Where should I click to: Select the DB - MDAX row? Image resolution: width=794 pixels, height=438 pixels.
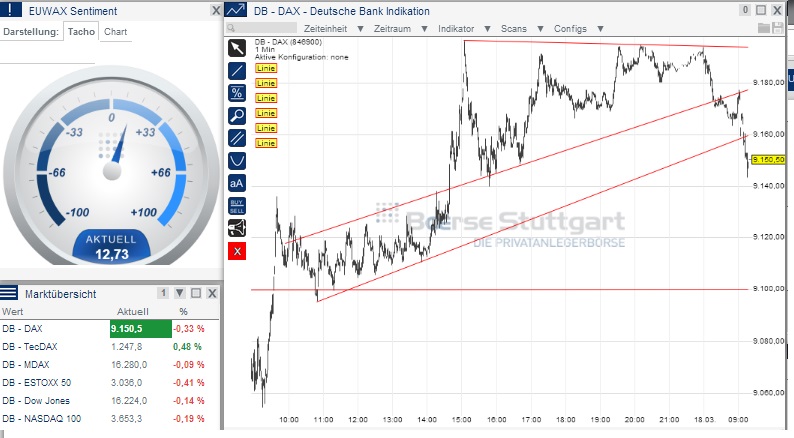[x=110, y=365]
